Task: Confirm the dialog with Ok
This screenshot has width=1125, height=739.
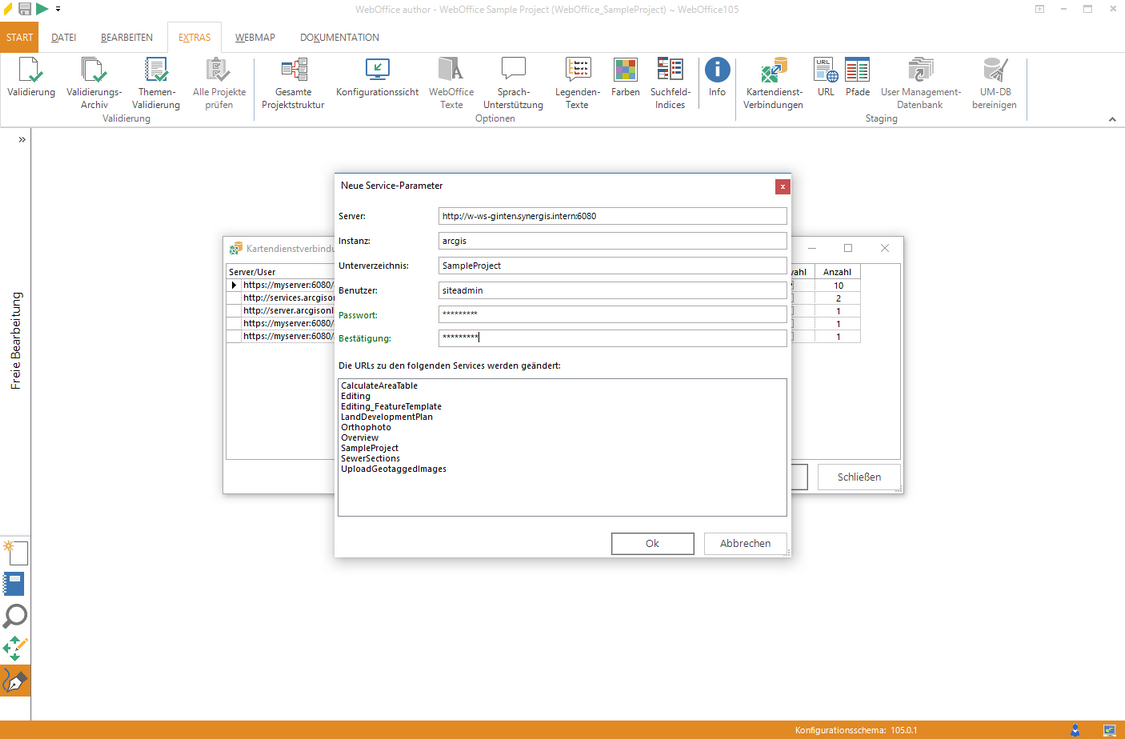Action: [x=652, y=543]
